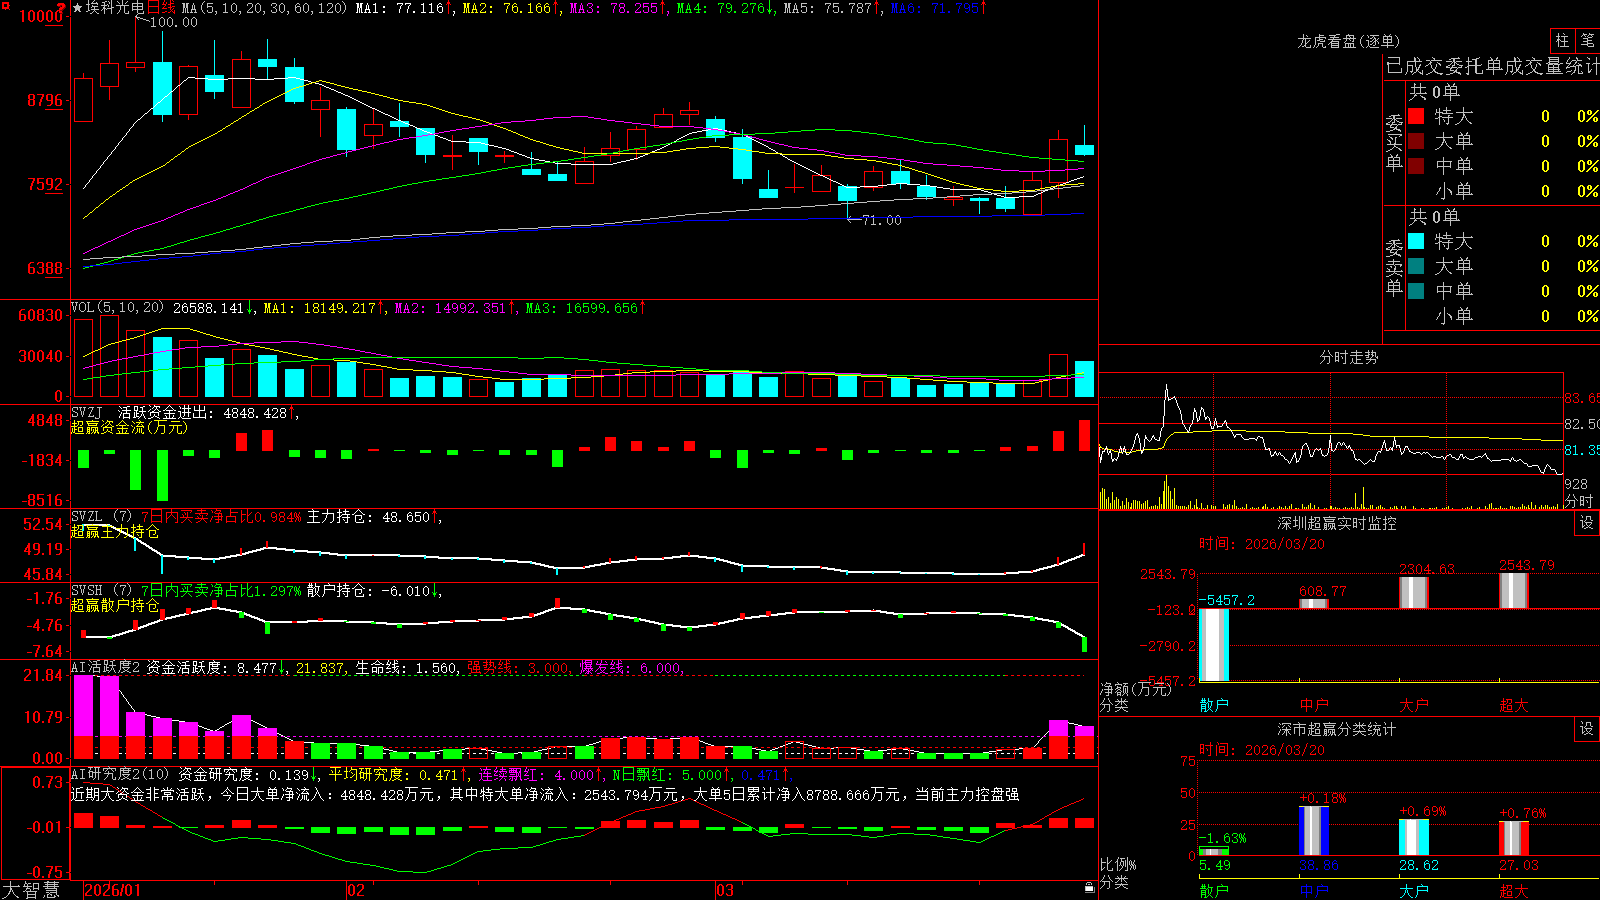Screen dimensions: 1600x900
Task: Click the 02 month marker on timeline
Action: click(356, 890)
